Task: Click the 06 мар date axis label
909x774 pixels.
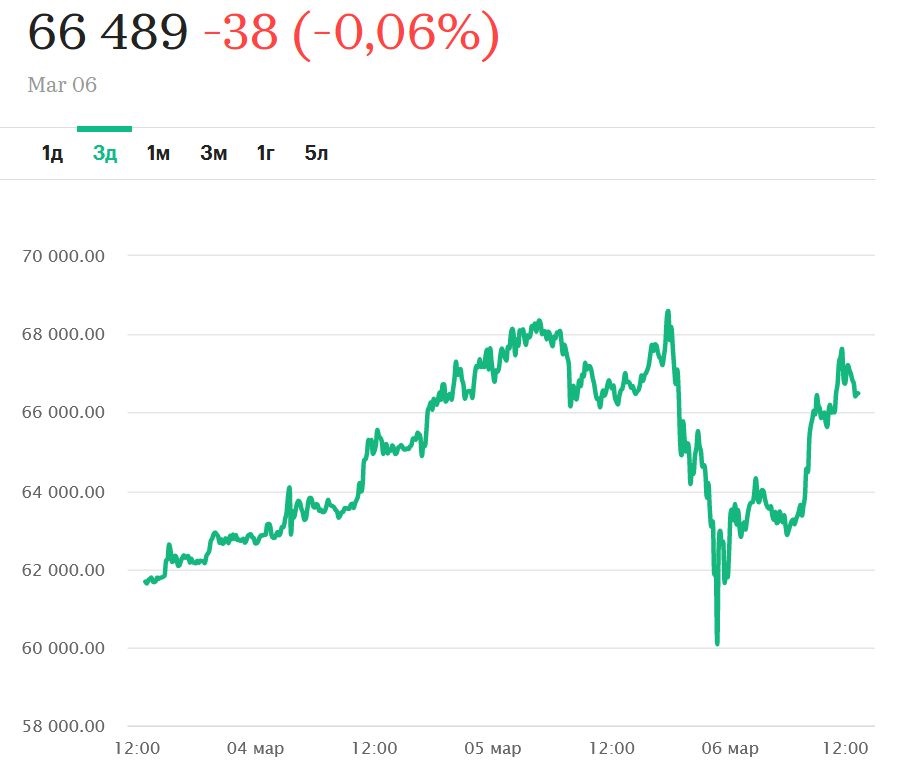Action: pos(730,749)
